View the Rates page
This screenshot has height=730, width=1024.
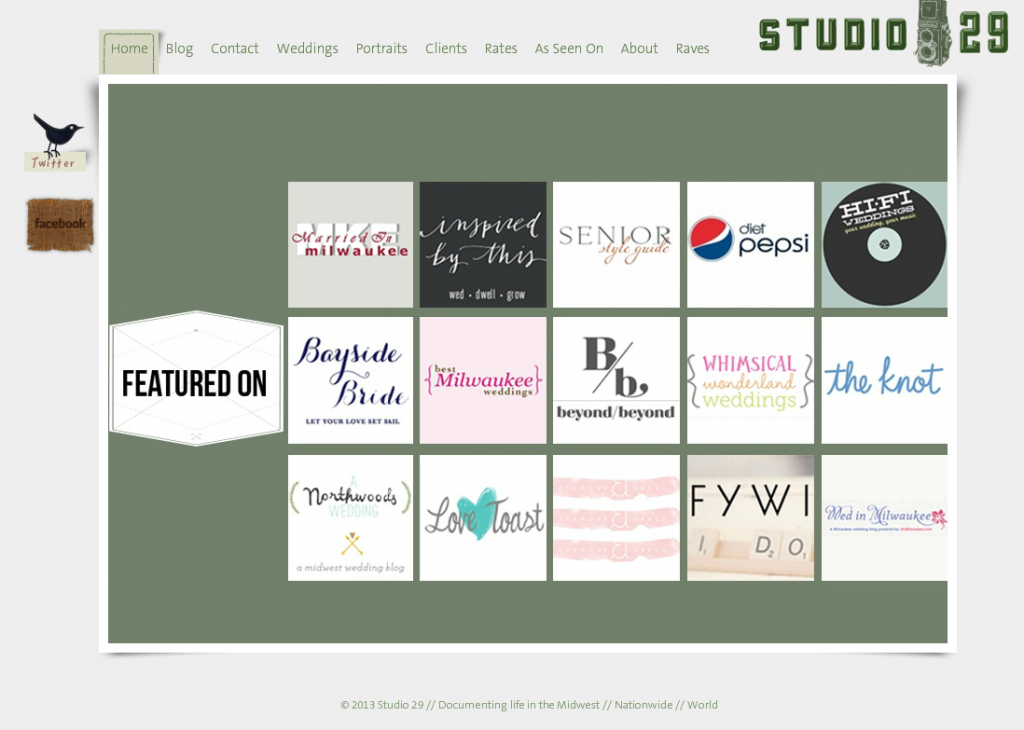click(501, 49)
